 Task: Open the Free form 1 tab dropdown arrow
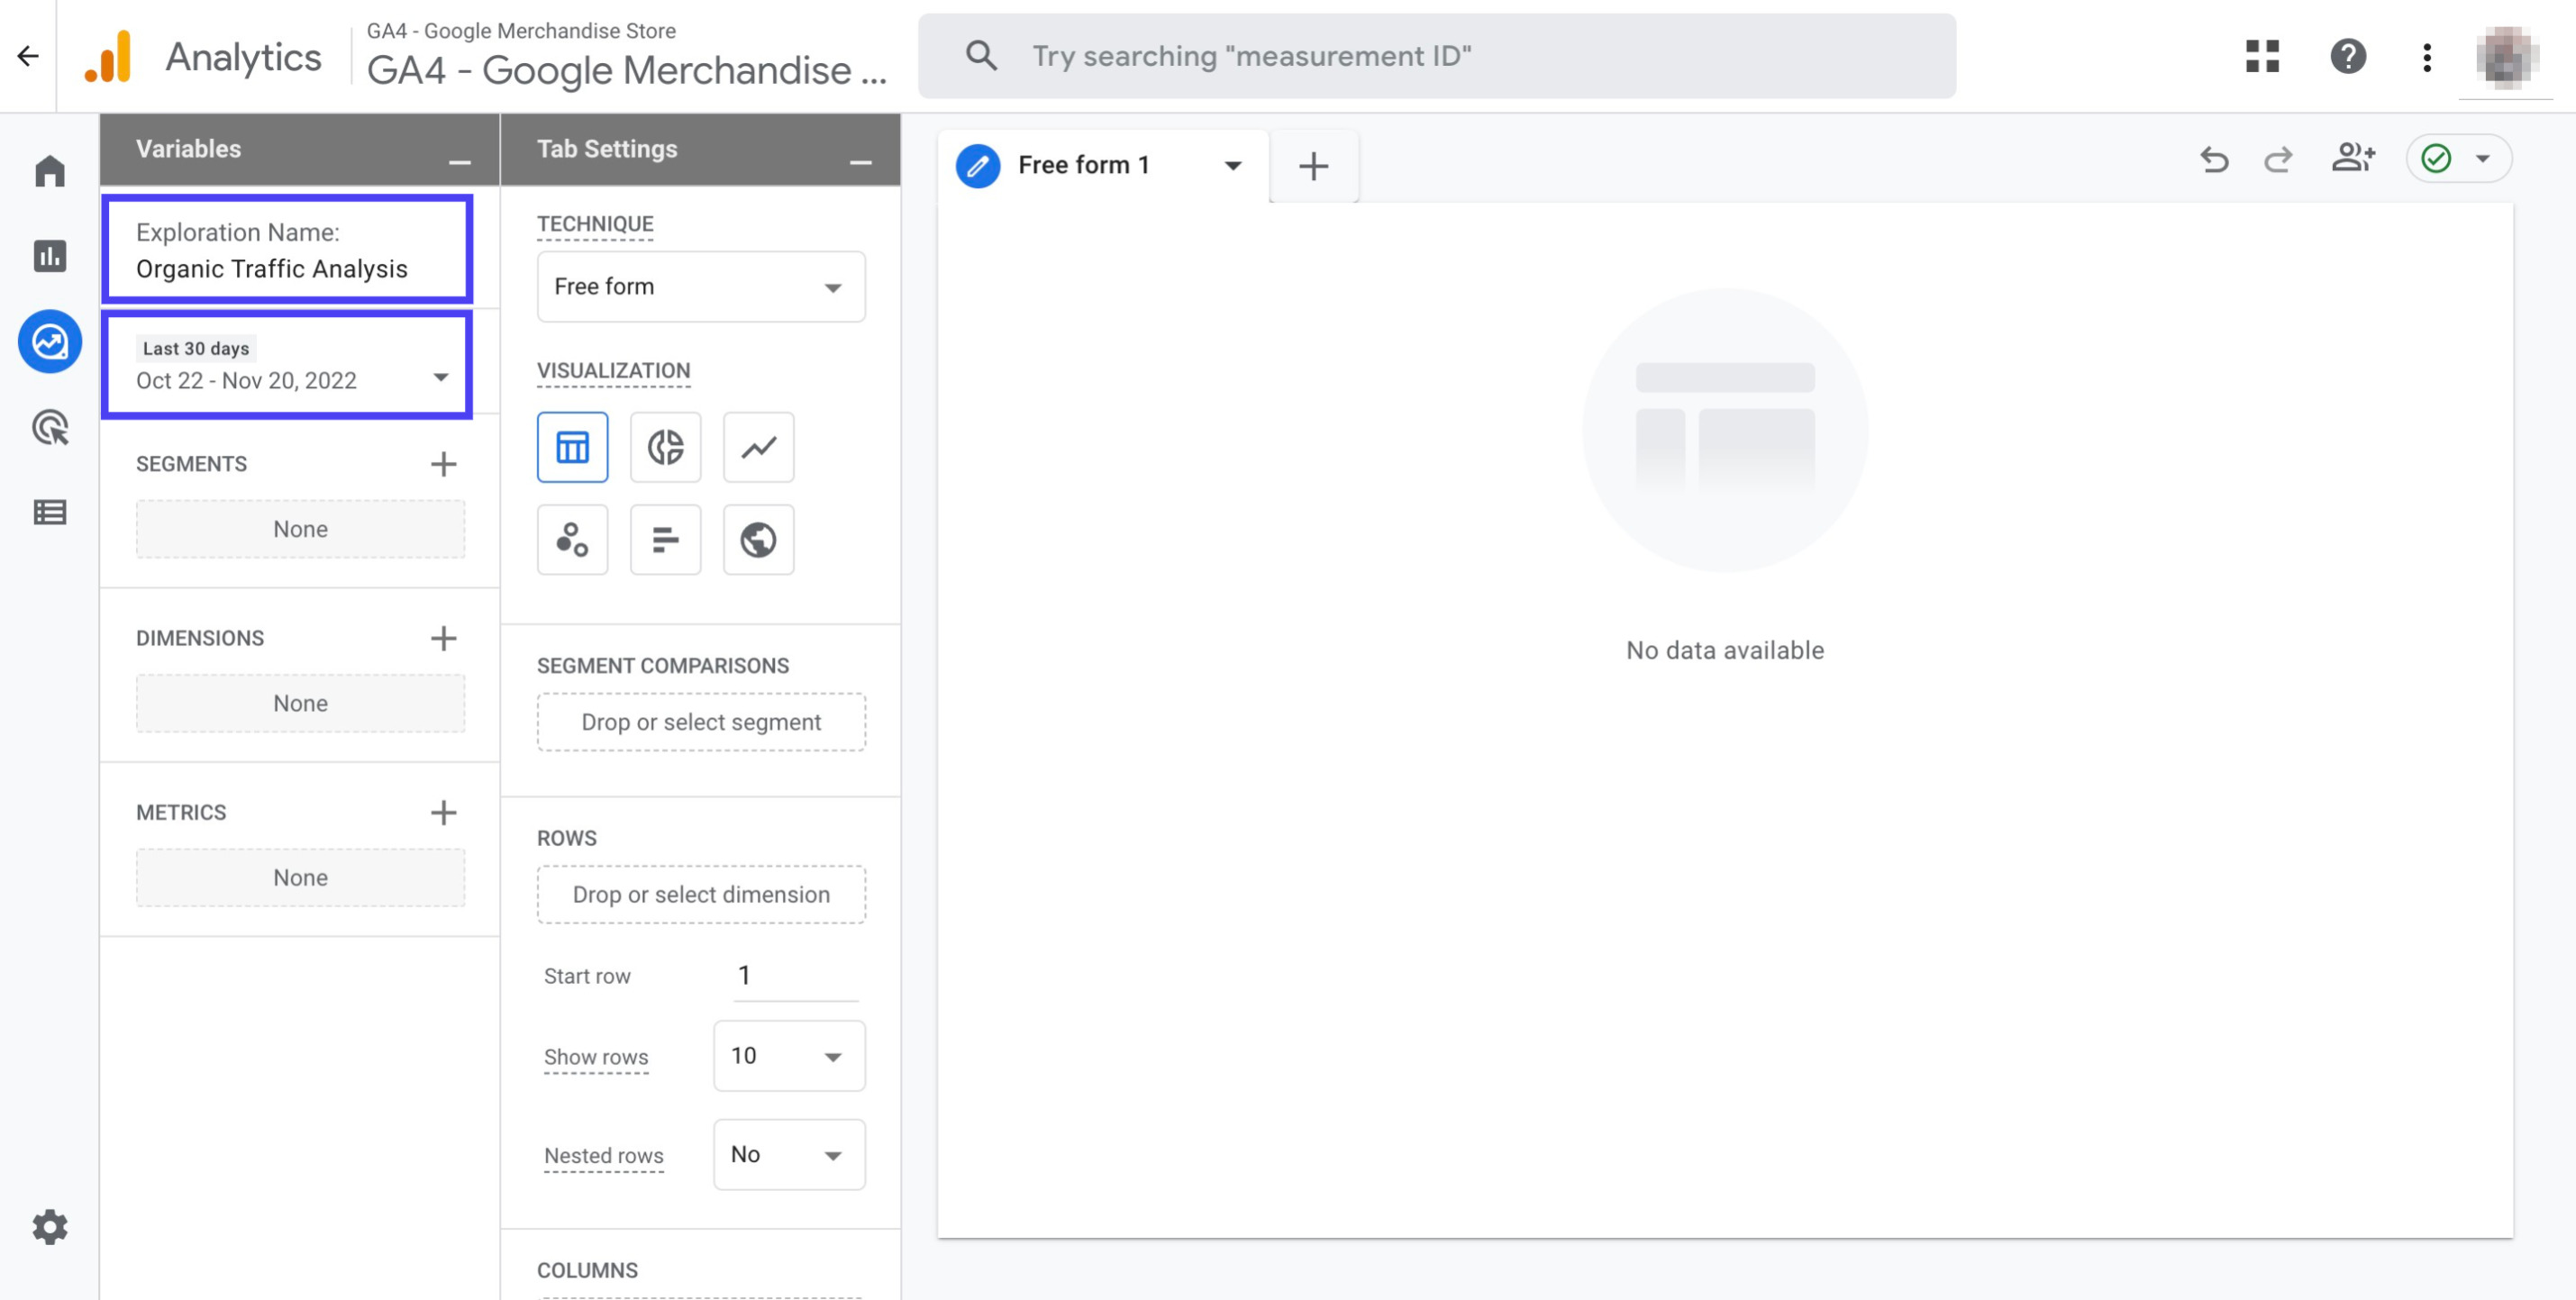pos(1233,166)
